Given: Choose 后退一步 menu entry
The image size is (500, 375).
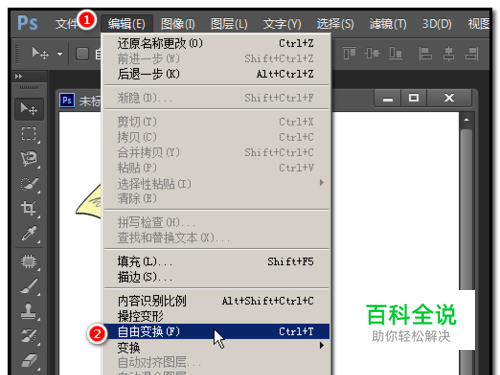Looking at the screenshot, I should click(x=216, y=74).
